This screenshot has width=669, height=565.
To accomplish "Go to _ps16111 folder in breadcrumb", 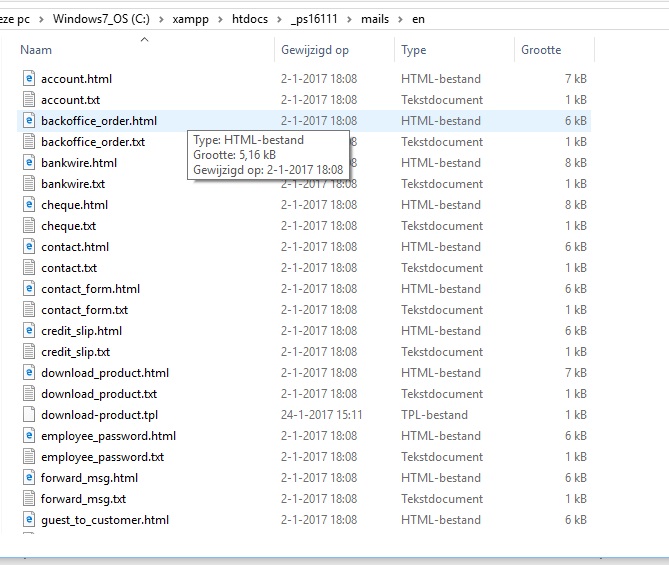I will click(314, 19).
